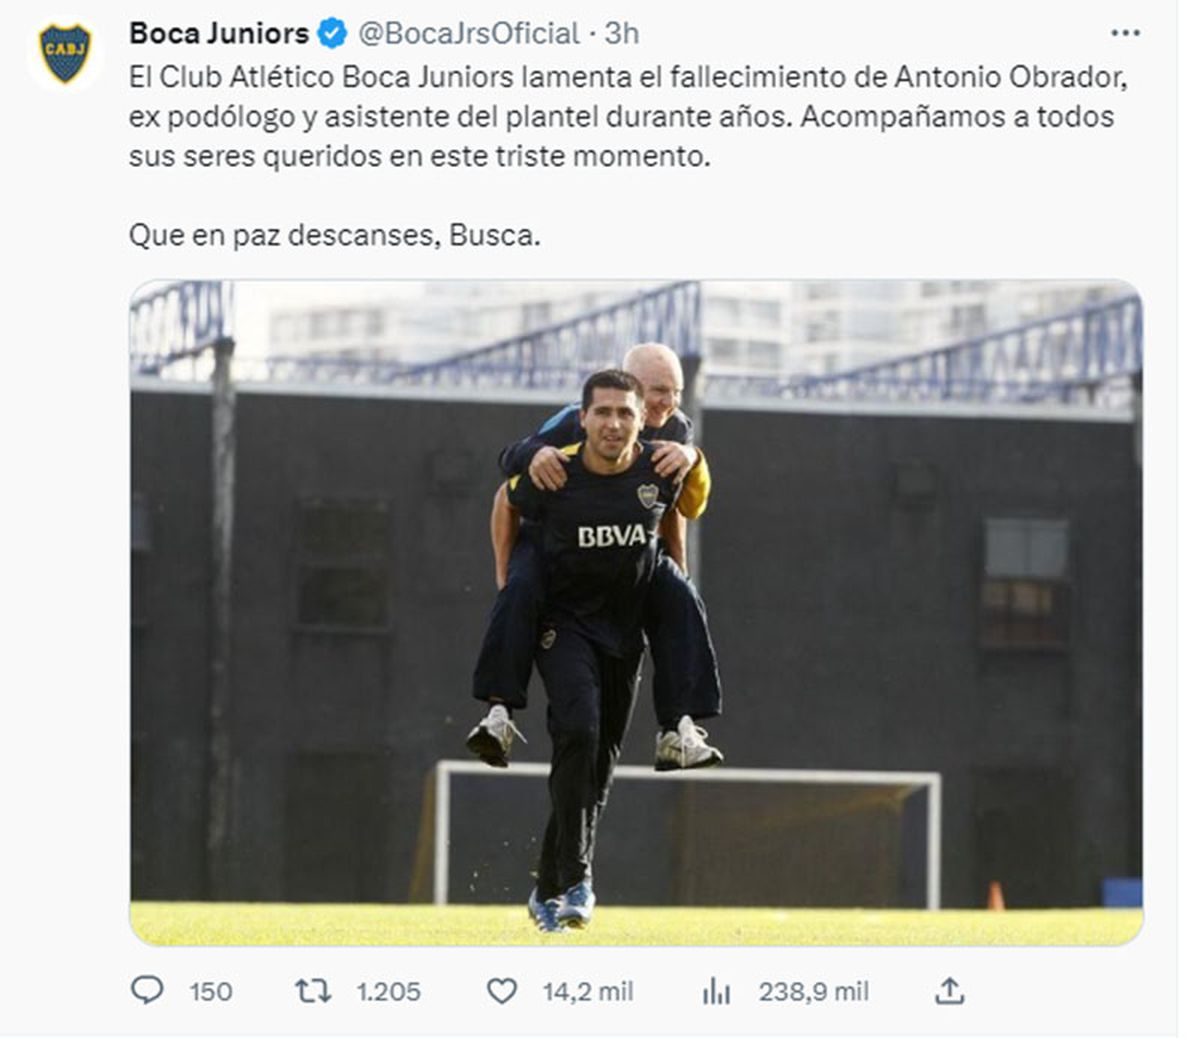Open the Boca Juniors display name link

[219, 33]
